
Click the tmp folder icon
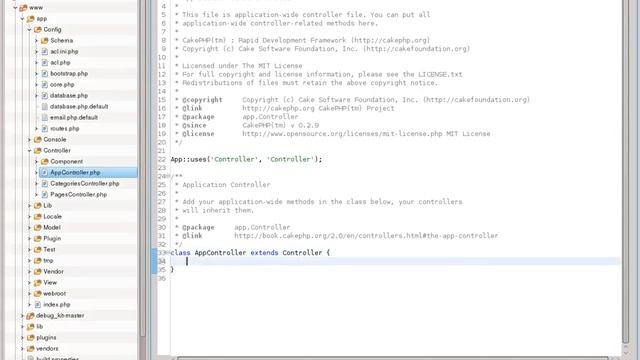pos(38,261)
